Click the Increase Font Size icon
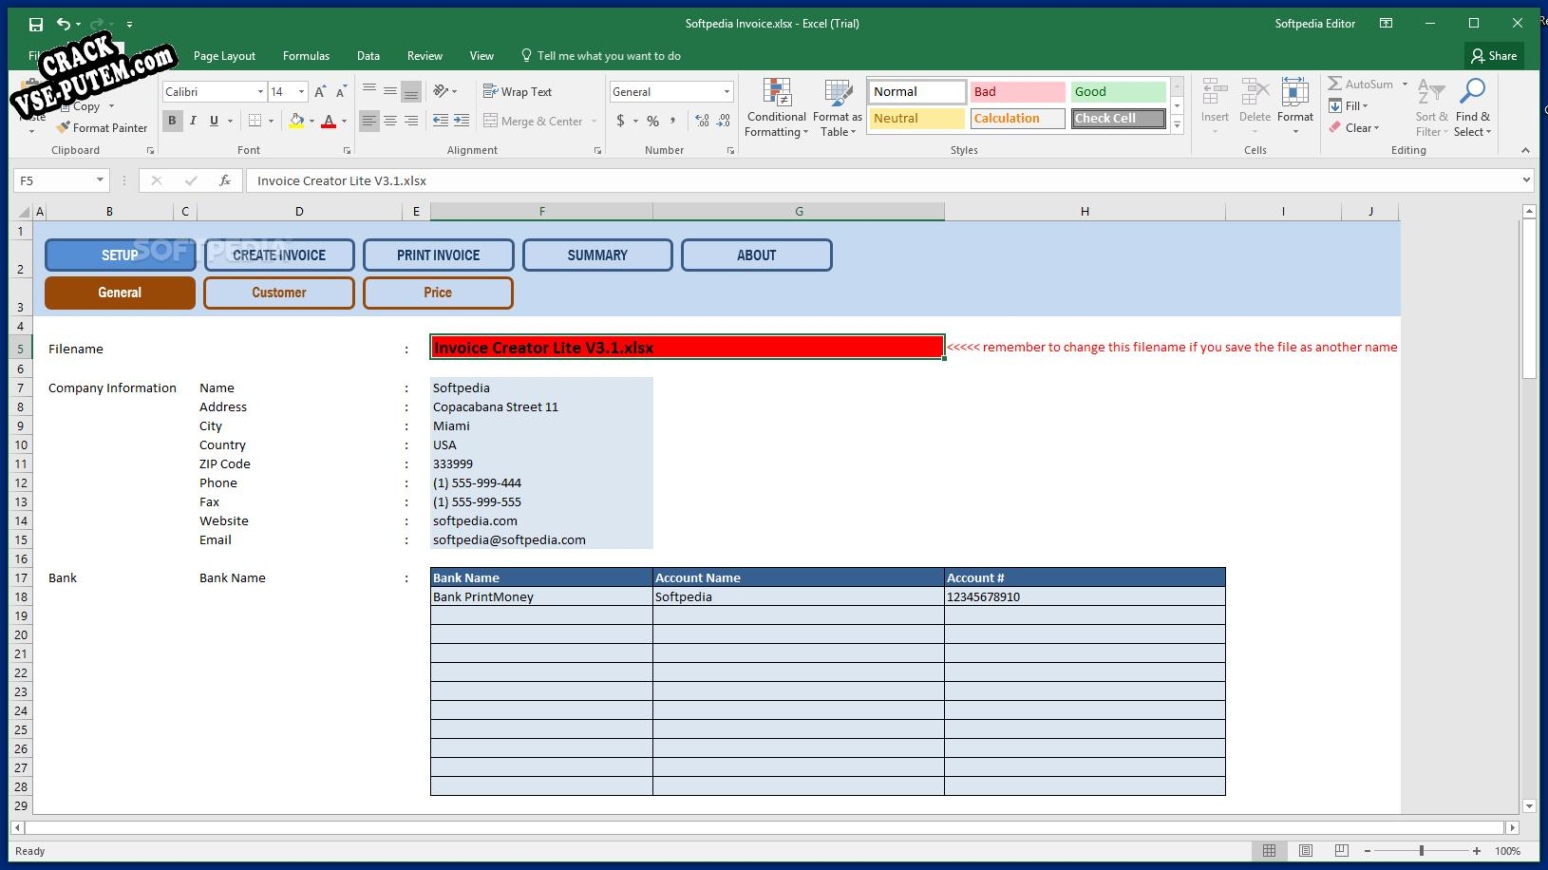Screen dimensions: 1548x870 point(320,92)
